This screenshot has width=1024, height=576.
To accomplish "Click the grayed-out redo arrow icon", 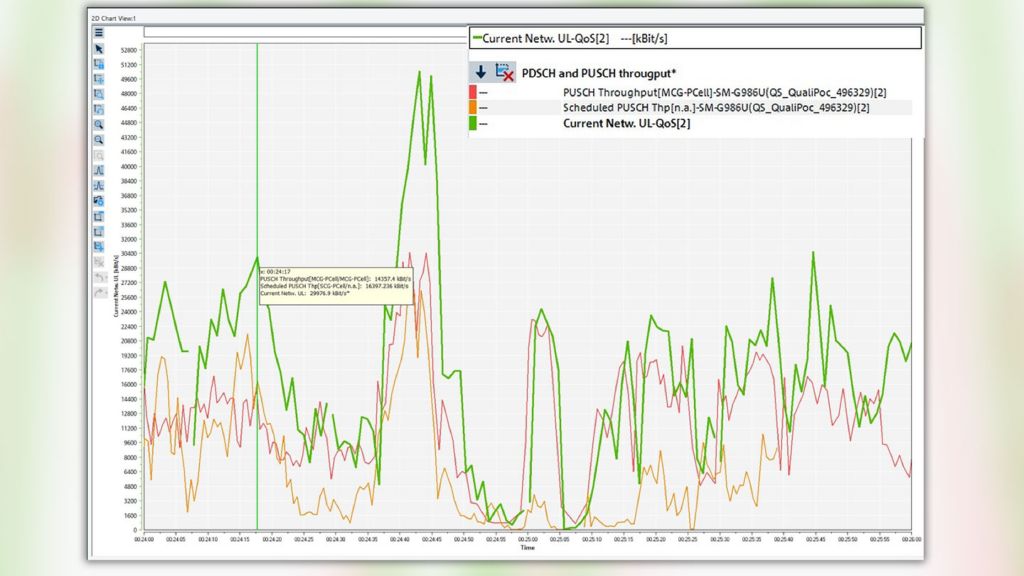I will [x=99, y=292].
